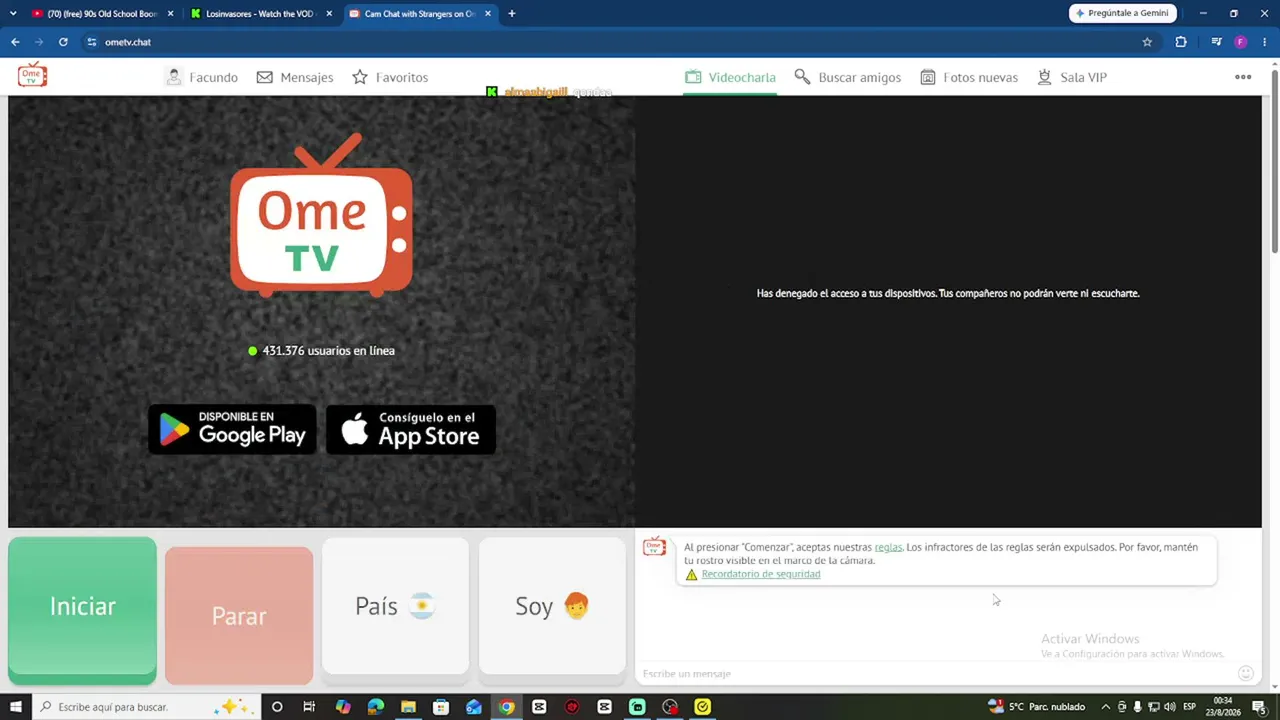Screen dimensions: 1280x720
Task: Switch to the Losinvasores Kick tab
Action: 260,14
